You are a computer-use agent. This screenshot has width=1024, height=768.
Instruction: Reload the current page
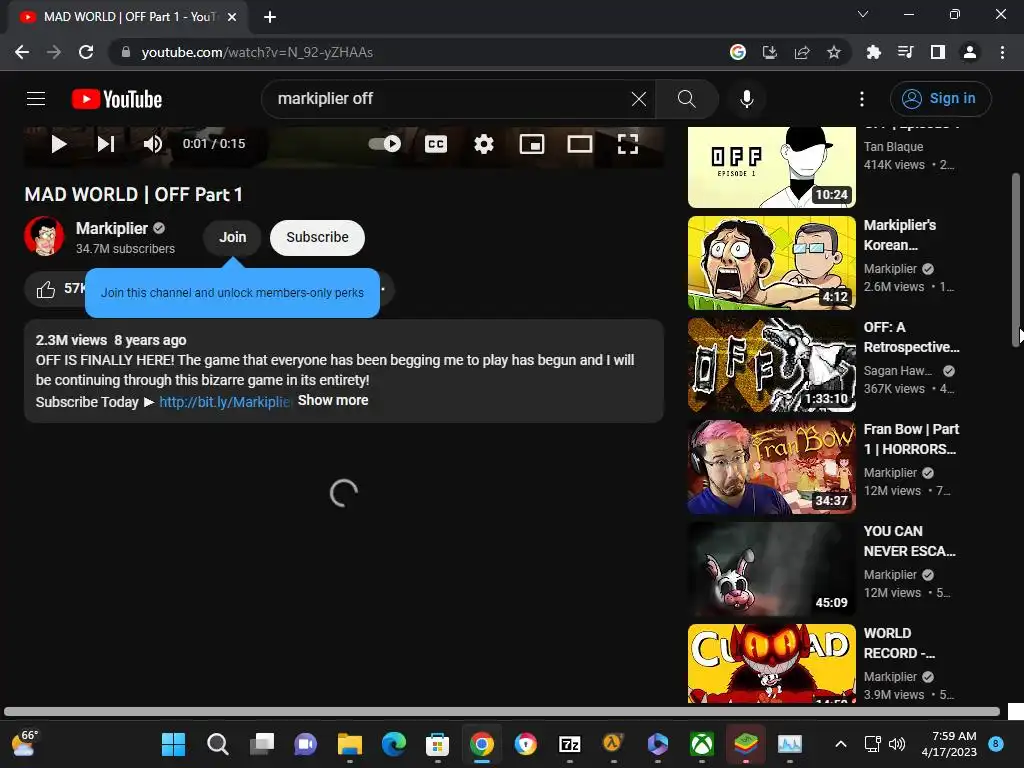86,52
